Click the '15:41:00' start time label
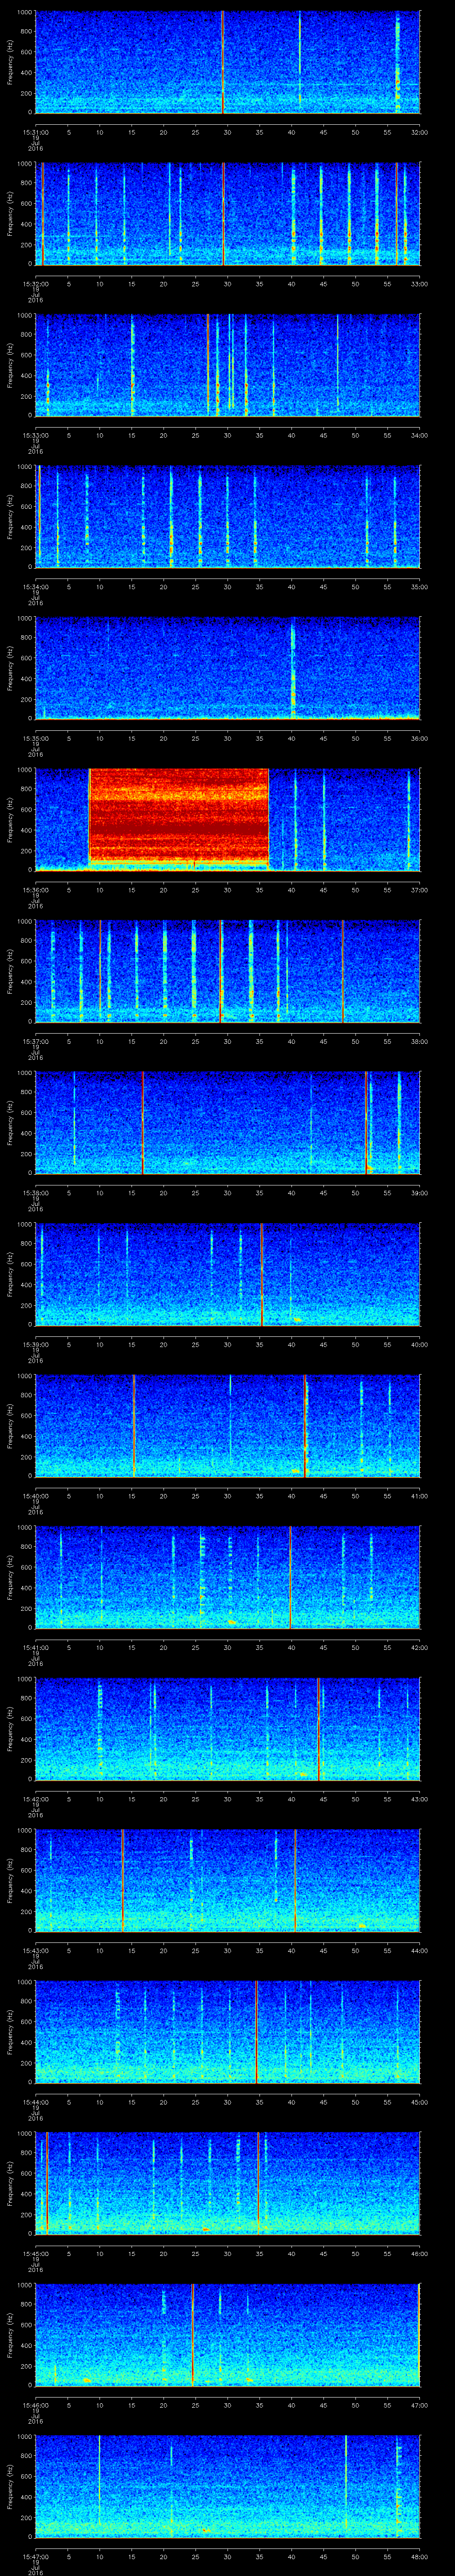 pos(36,1647)
